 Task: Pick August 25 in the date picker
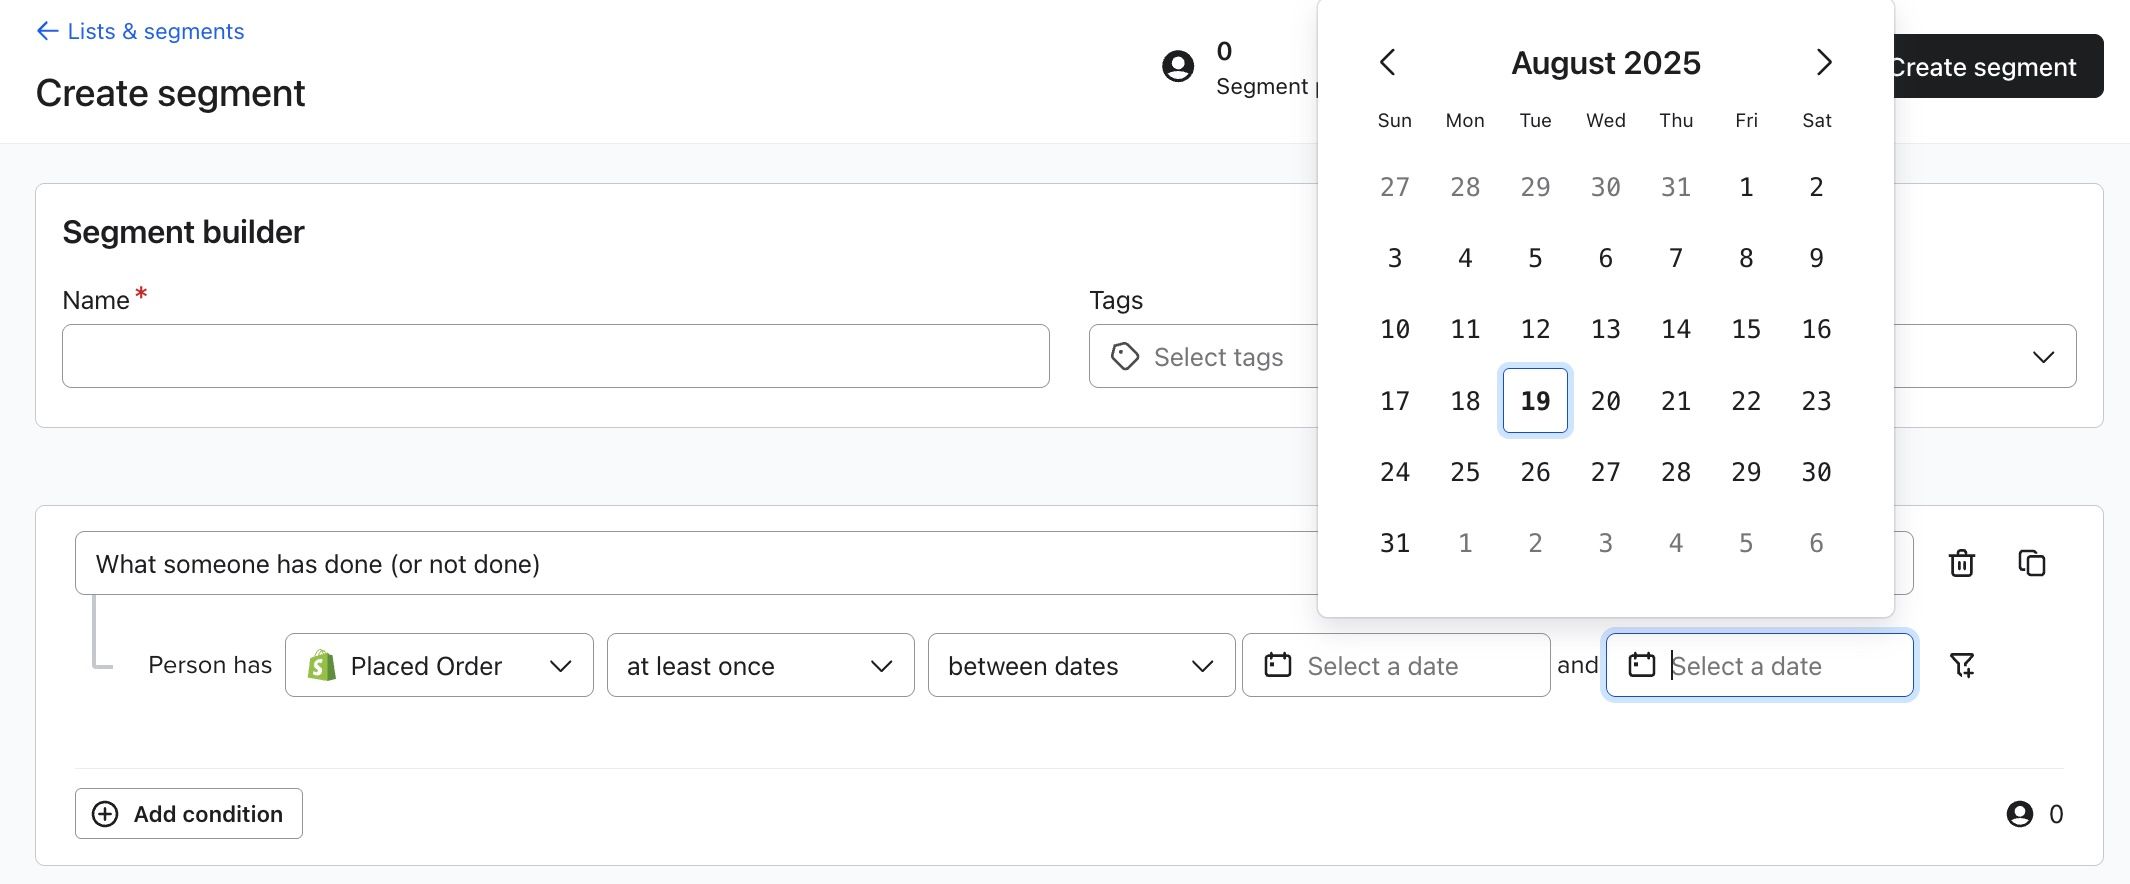coord(1465,472)
